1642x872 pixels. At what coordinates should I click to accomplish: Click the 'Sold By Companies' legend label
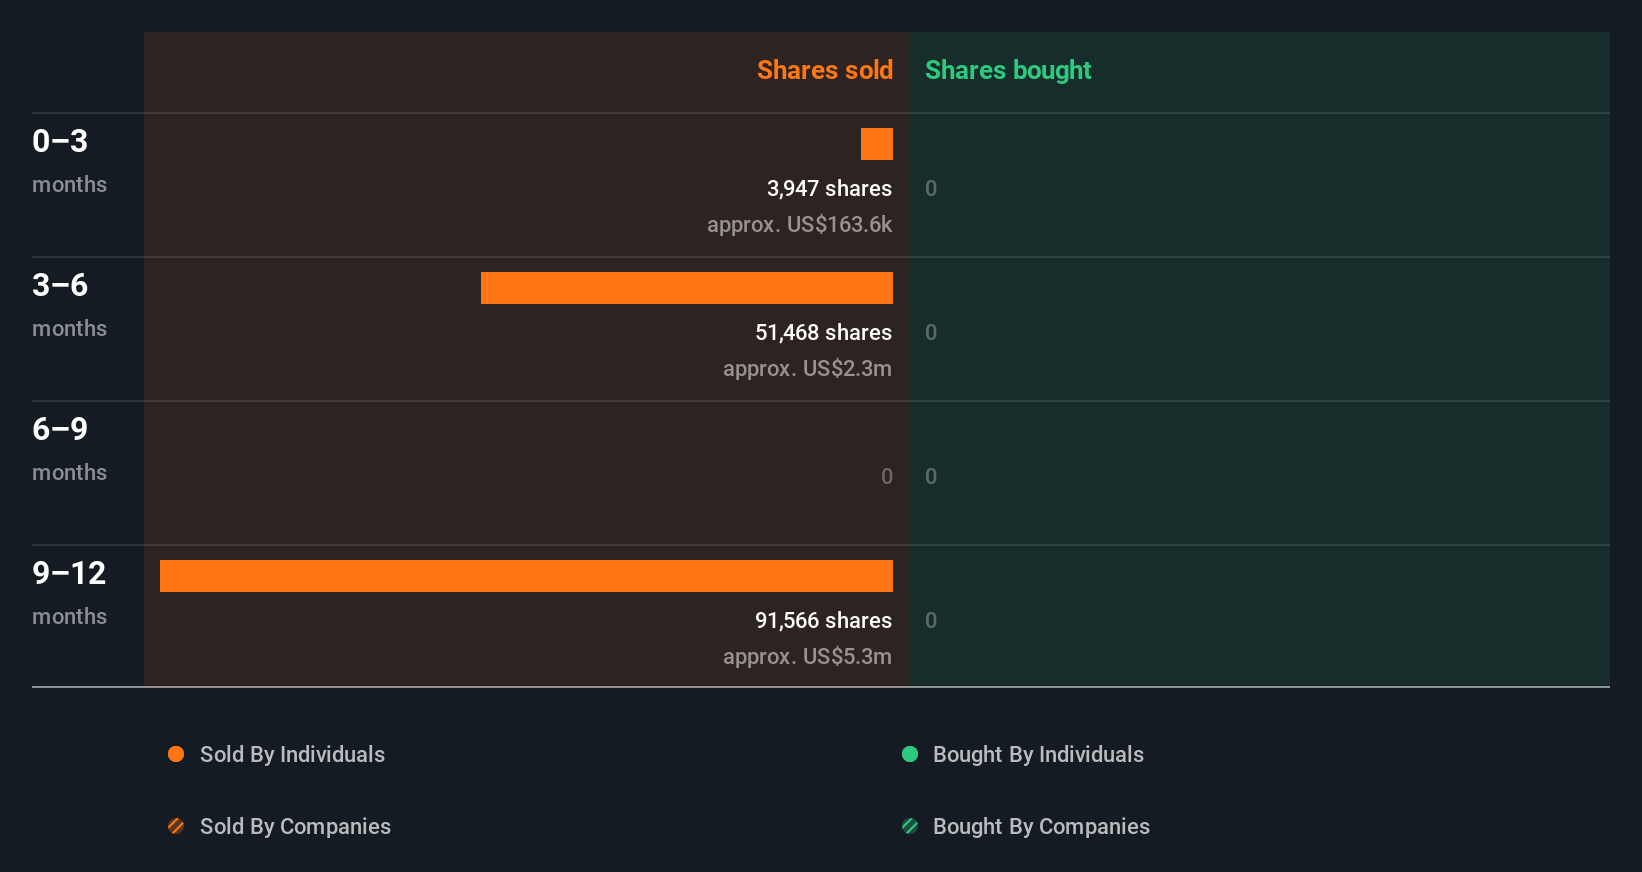[x=295, y=826]
